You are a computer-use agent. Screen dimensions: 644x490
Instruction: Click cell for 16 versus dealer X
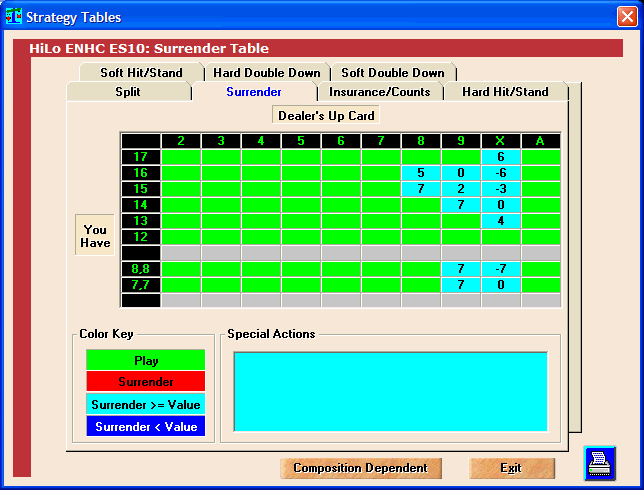pos(501,173)
